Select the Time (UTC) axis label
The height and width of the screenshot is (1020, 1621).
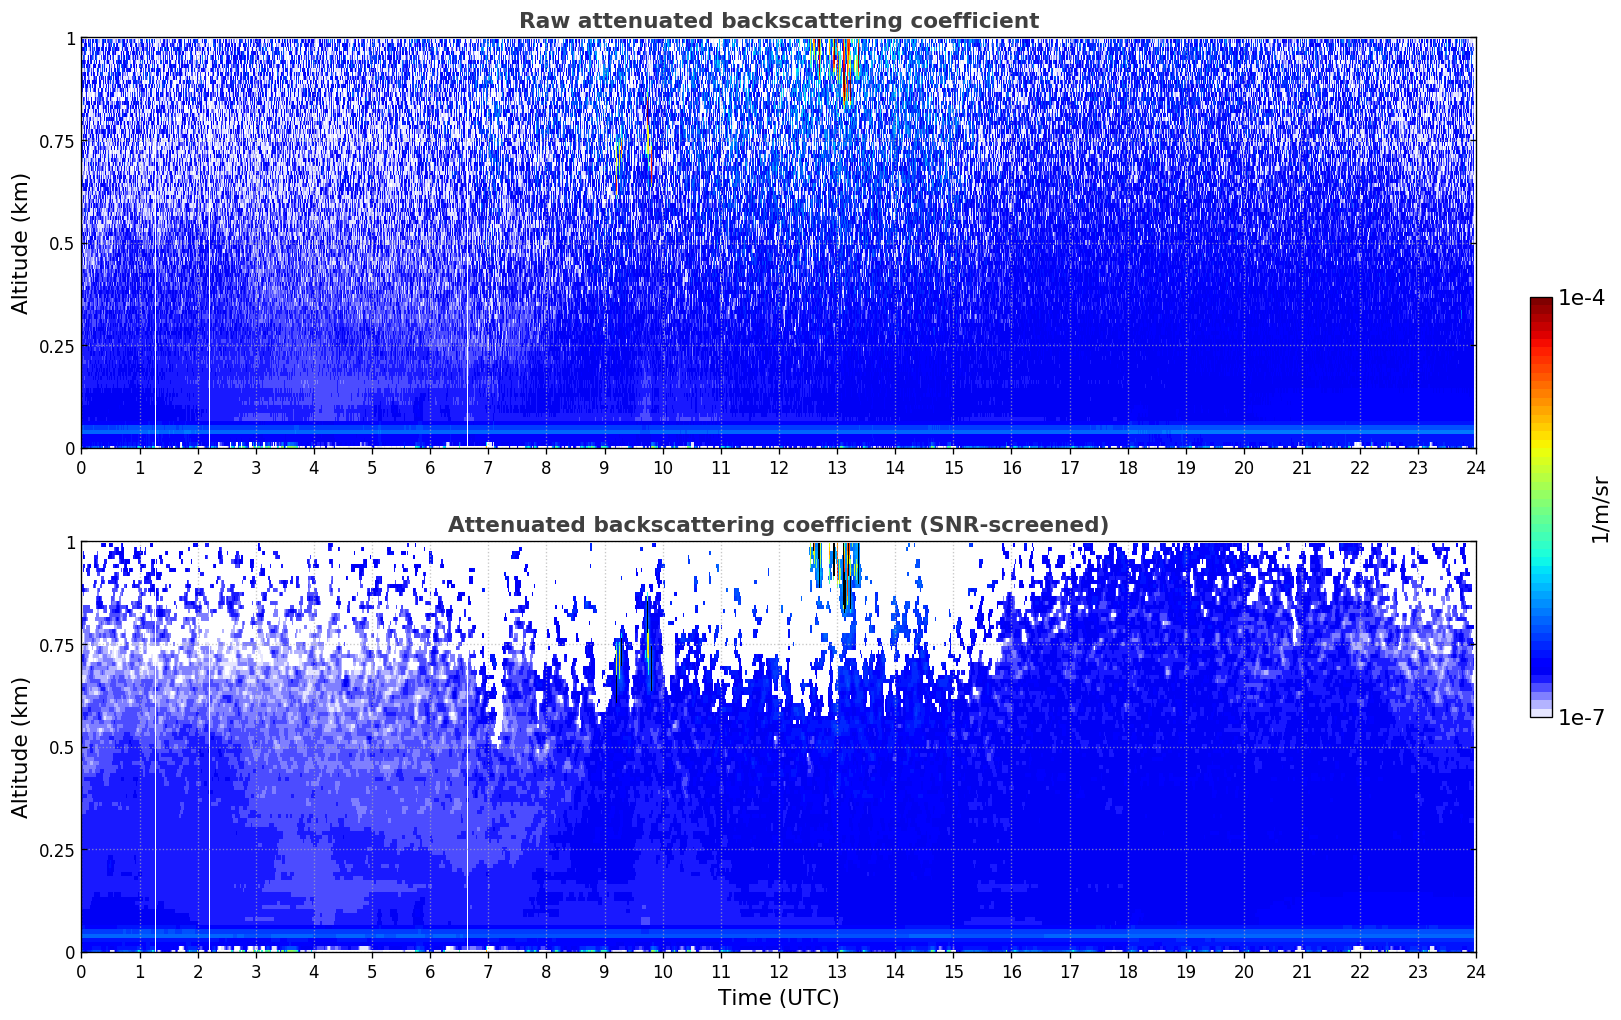[778, 998]
